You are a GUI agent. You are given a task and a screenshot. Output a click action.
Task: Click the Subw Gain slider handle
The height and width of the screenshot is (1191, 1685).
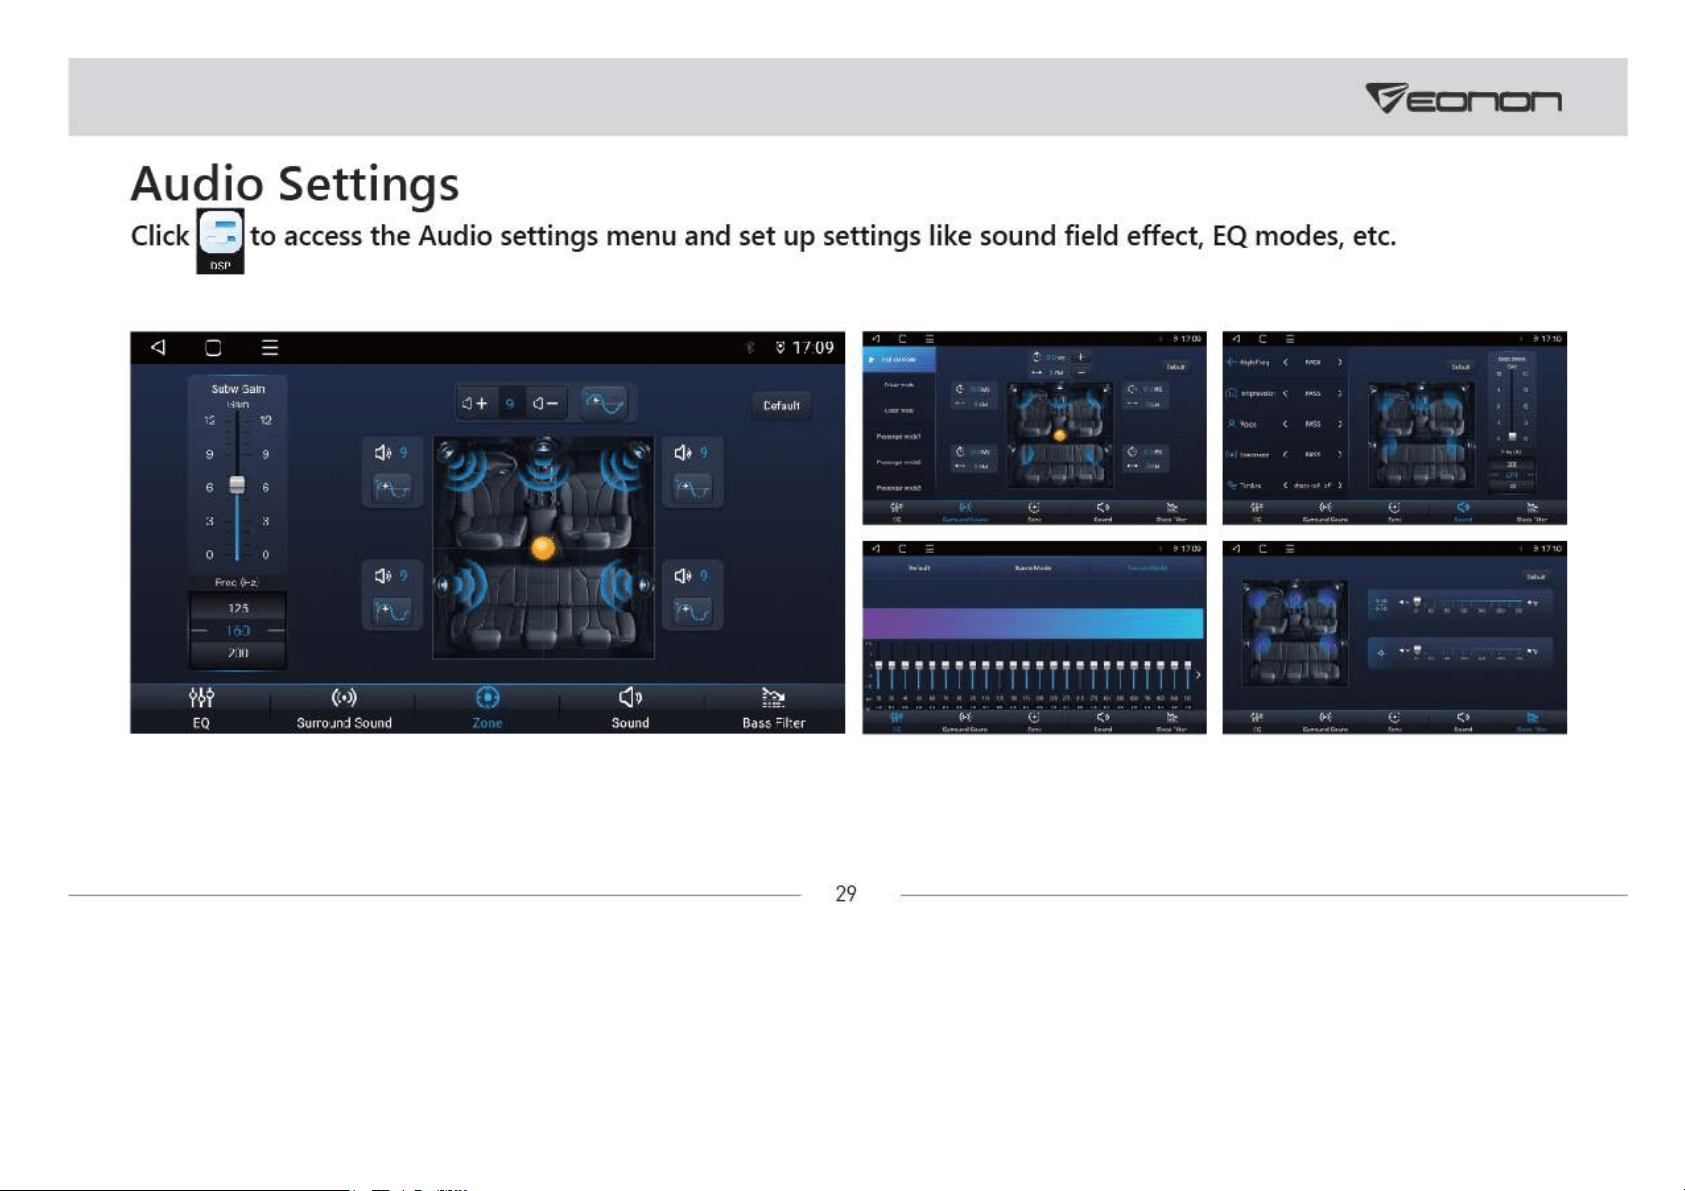click(237, 484)
